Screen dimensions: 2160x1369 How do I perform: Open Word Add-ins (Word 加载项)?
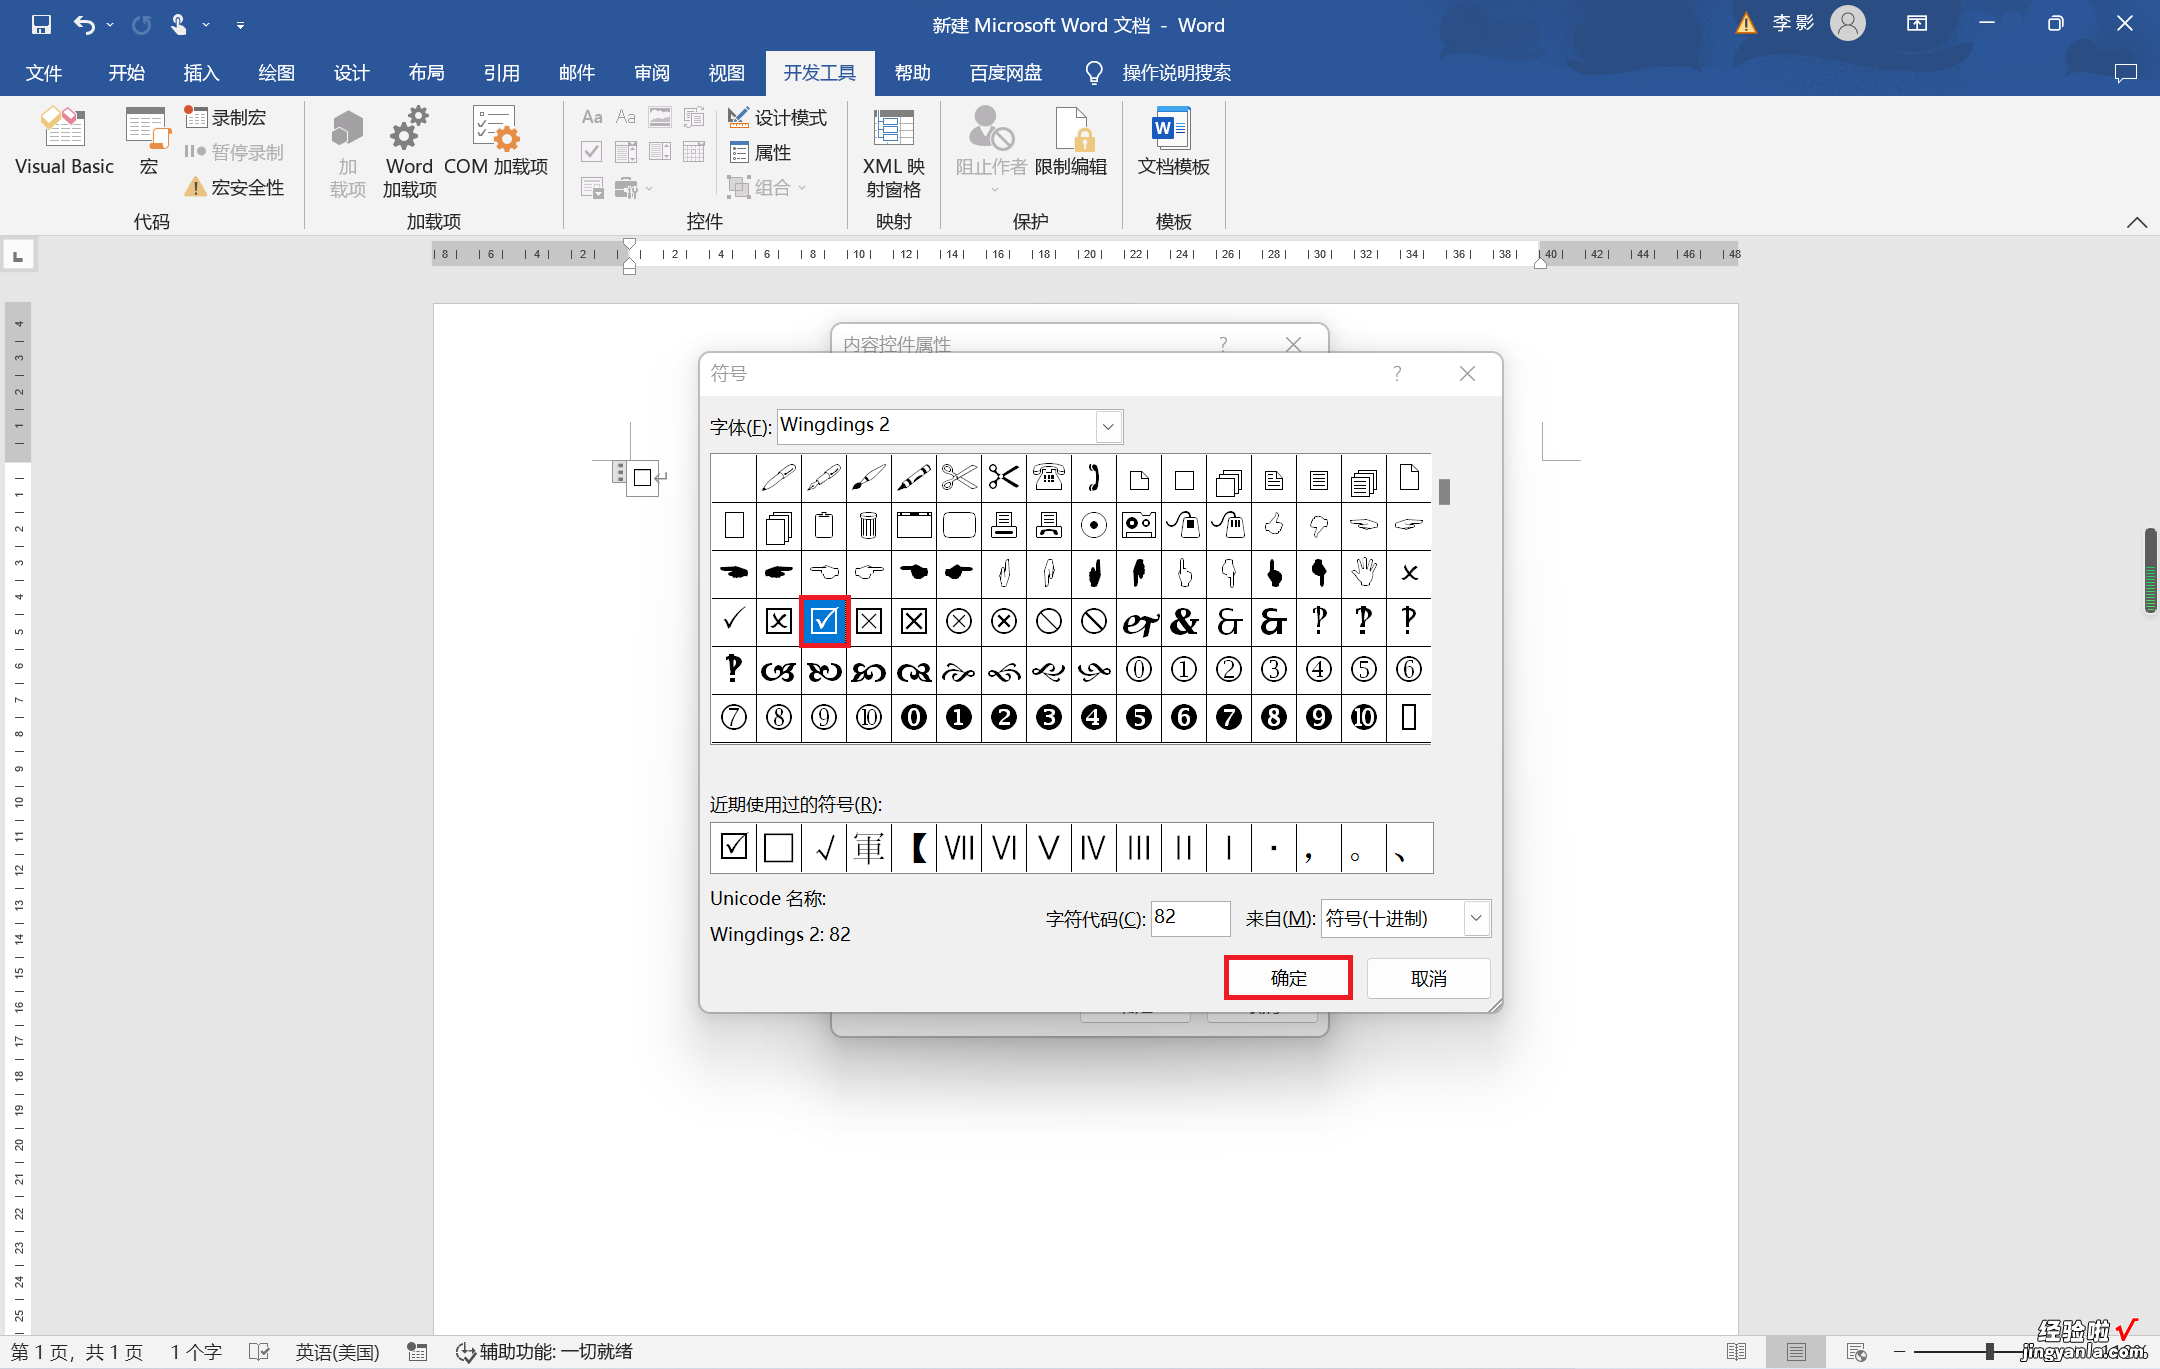coord(410,152)
